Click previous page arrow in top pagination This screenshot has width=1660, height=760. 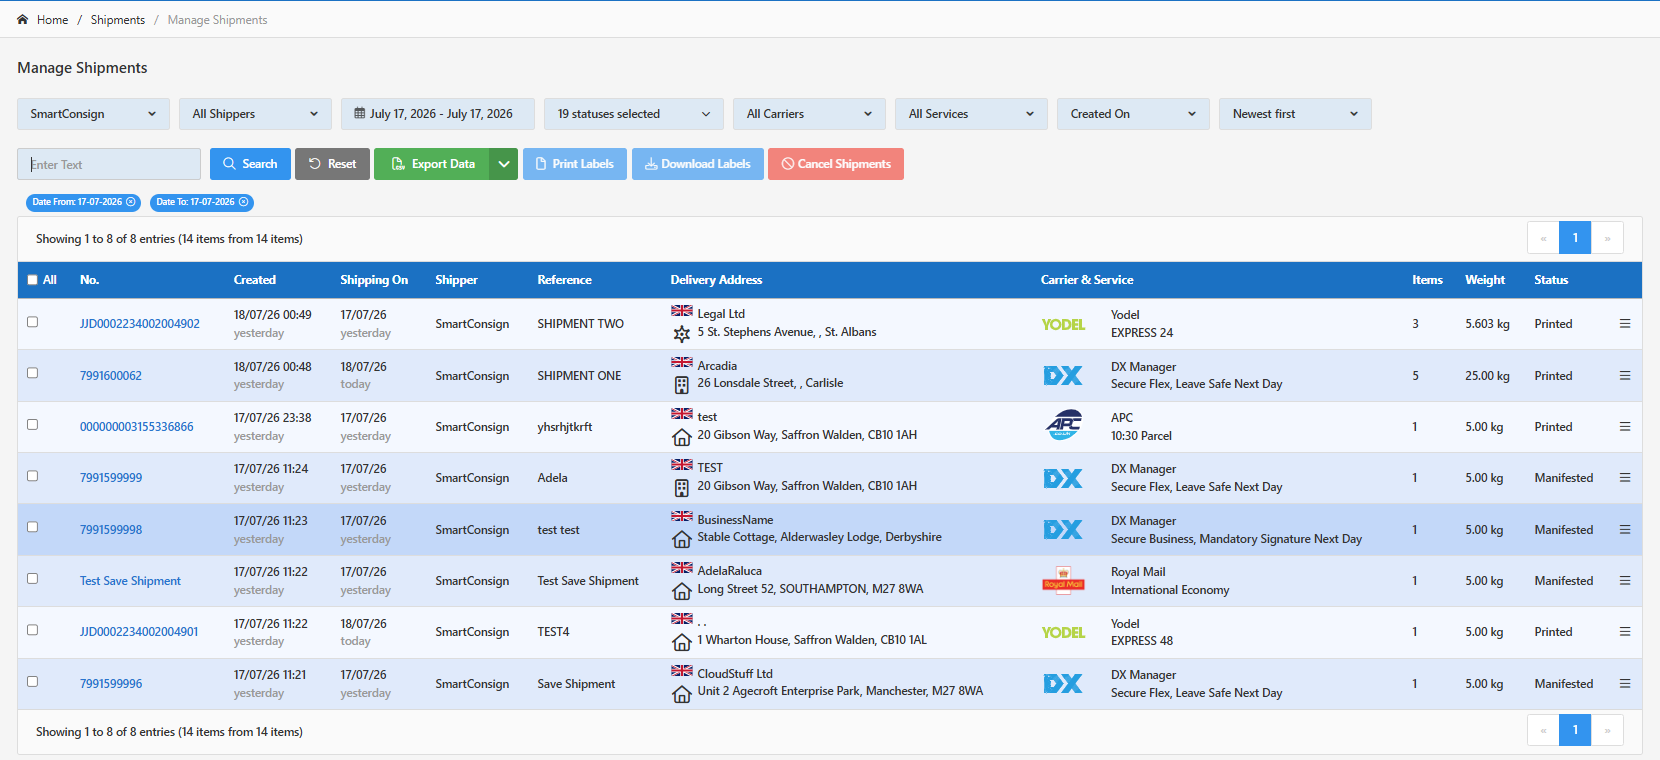pyautogui.click(x=1543, y=238)
